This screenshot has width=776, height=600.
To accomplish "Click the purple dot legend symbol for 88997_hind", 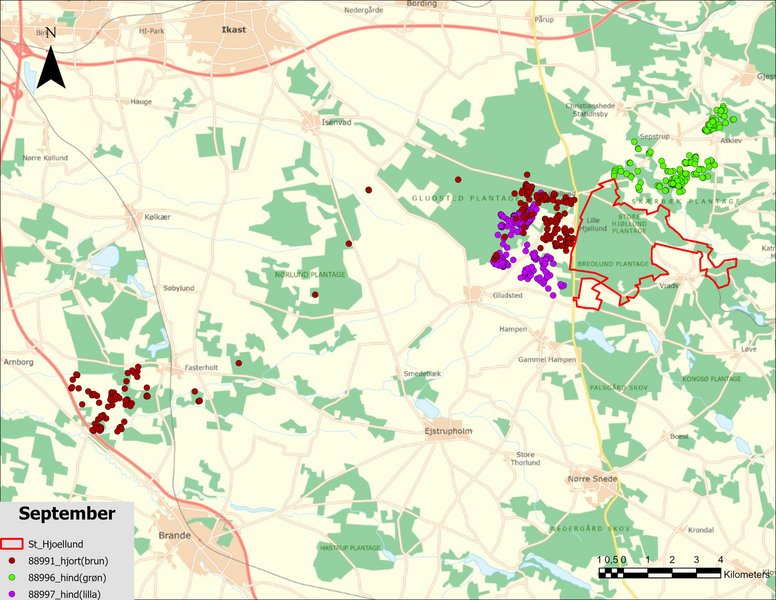I will [11, 594].
